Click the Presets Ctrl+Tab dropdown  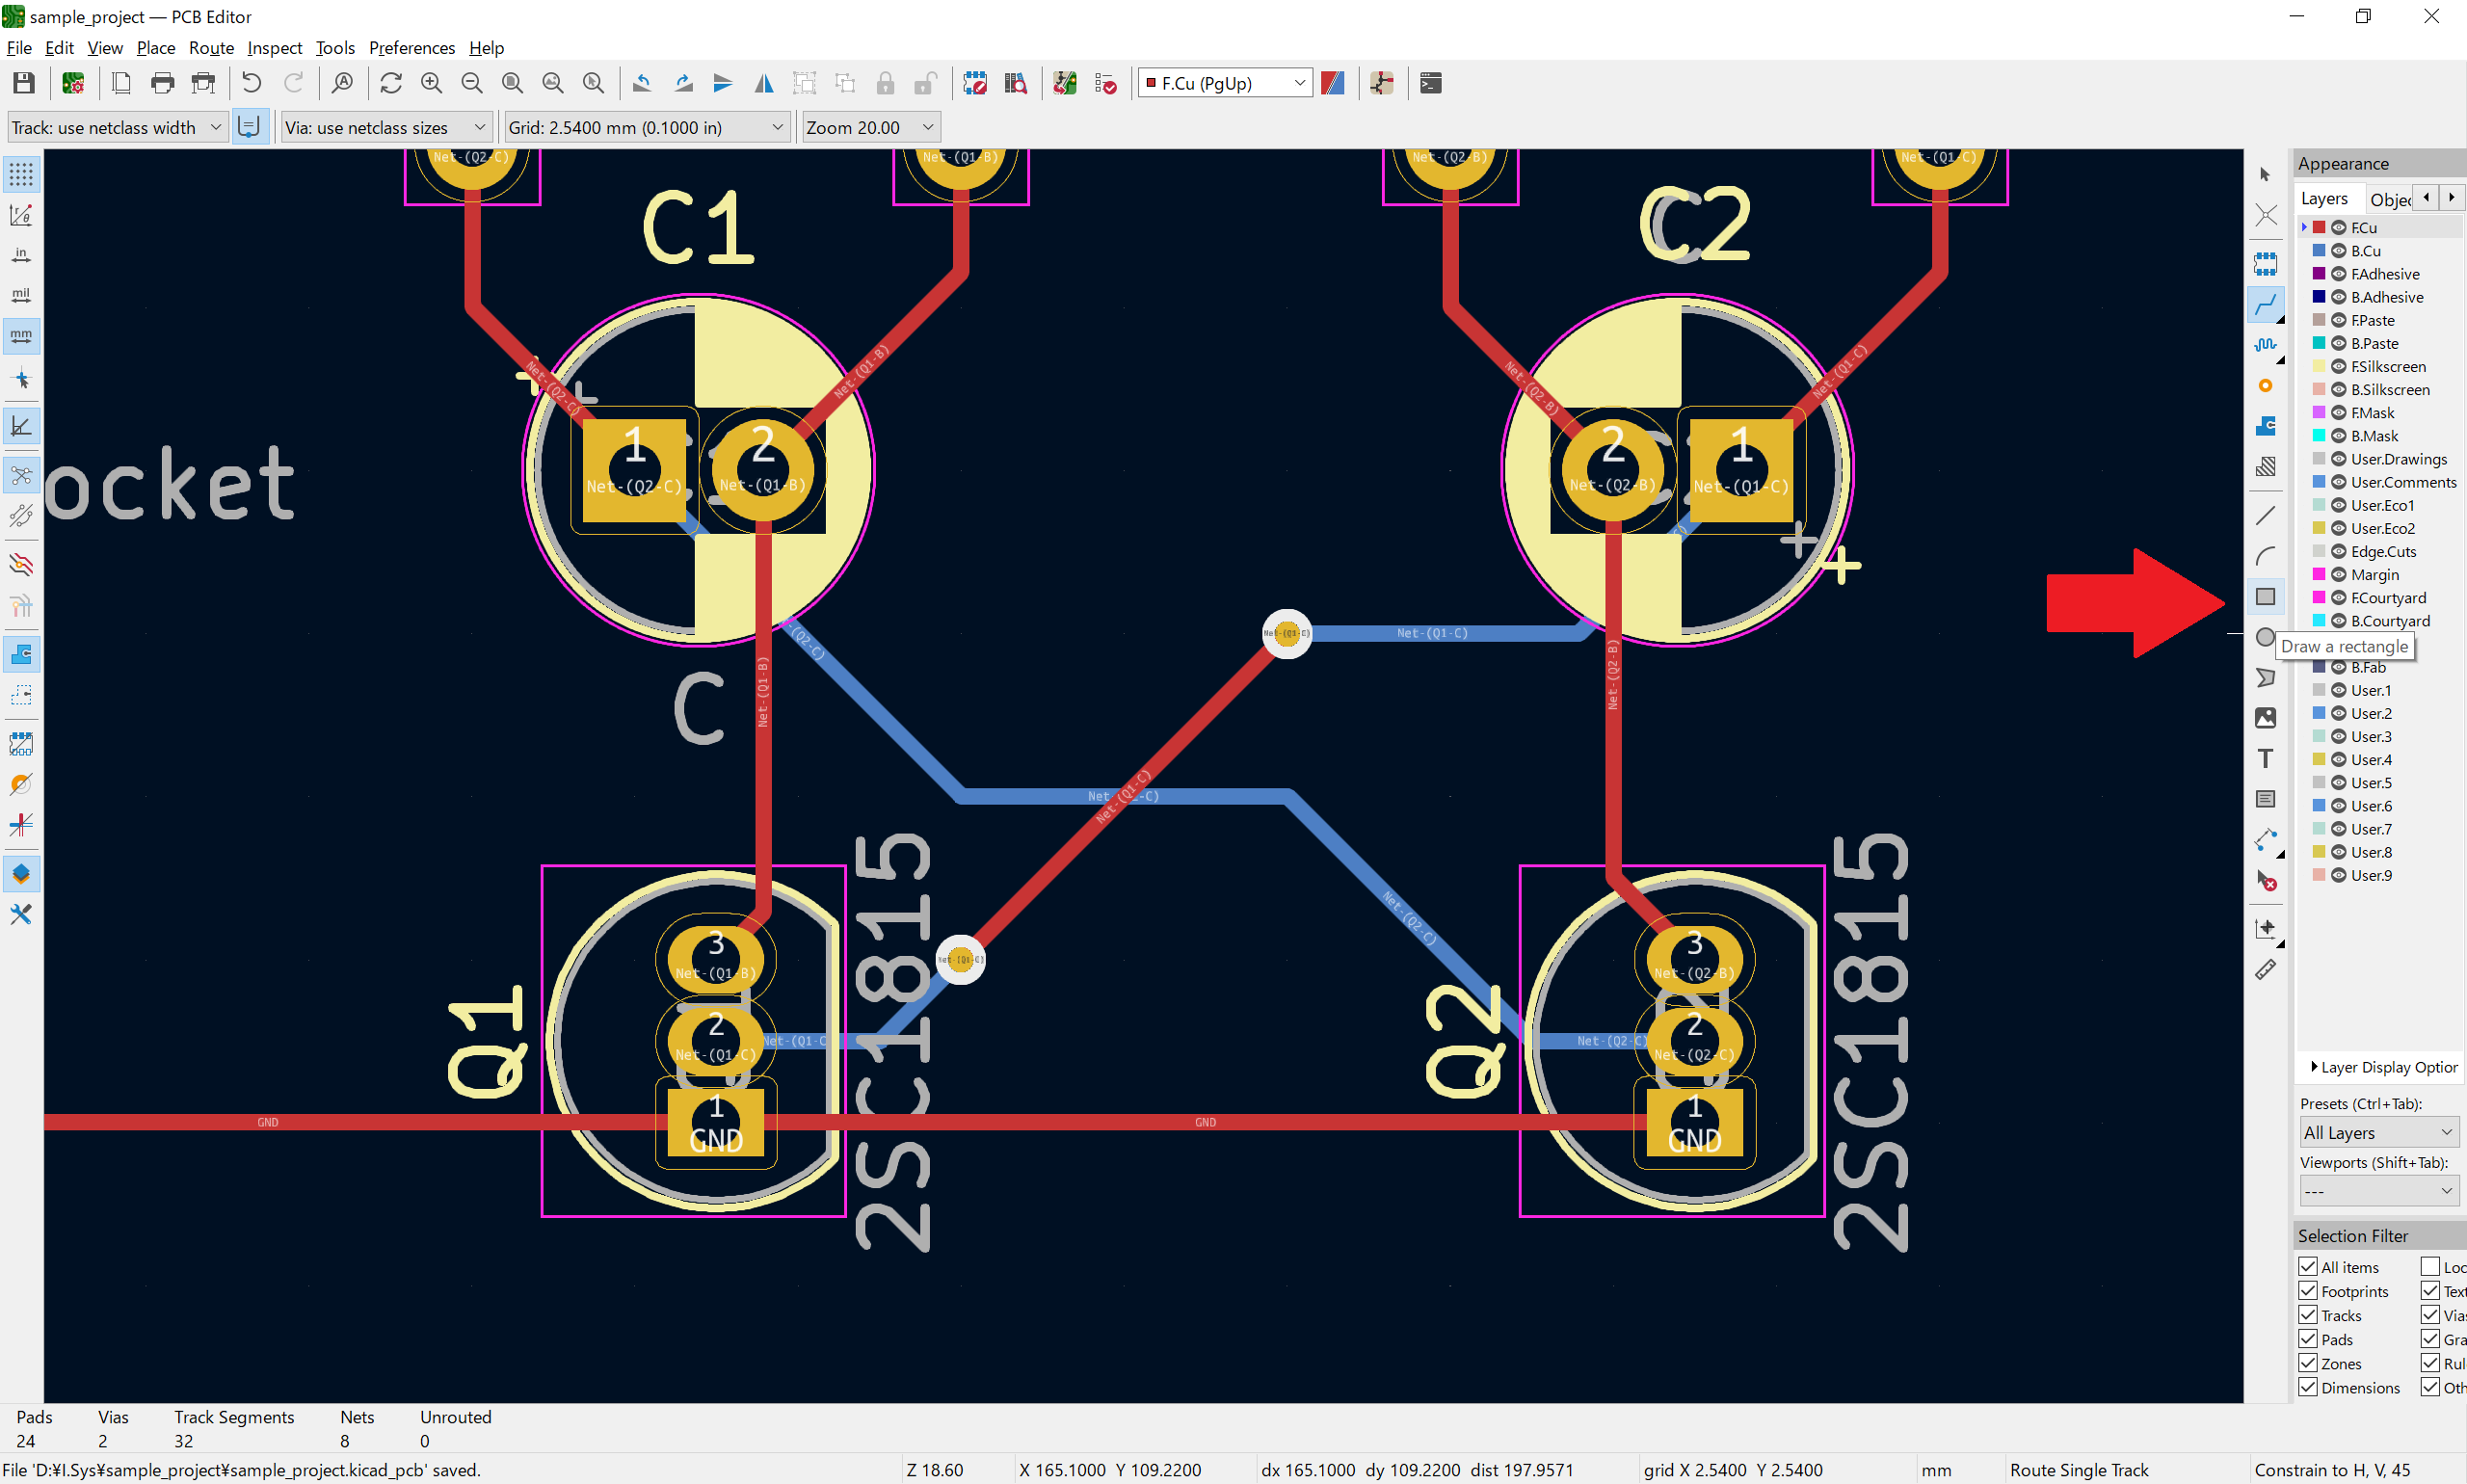(2377, 1131)
